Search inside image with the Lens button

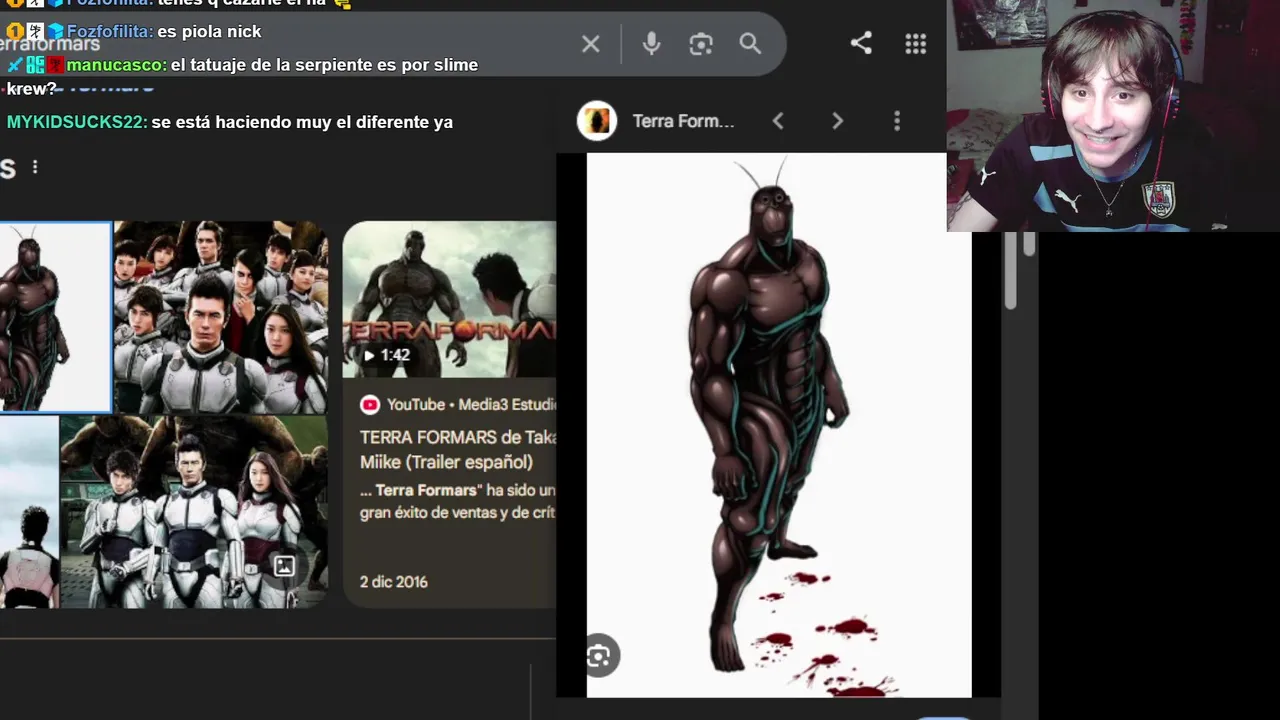[x=599, y=656]
